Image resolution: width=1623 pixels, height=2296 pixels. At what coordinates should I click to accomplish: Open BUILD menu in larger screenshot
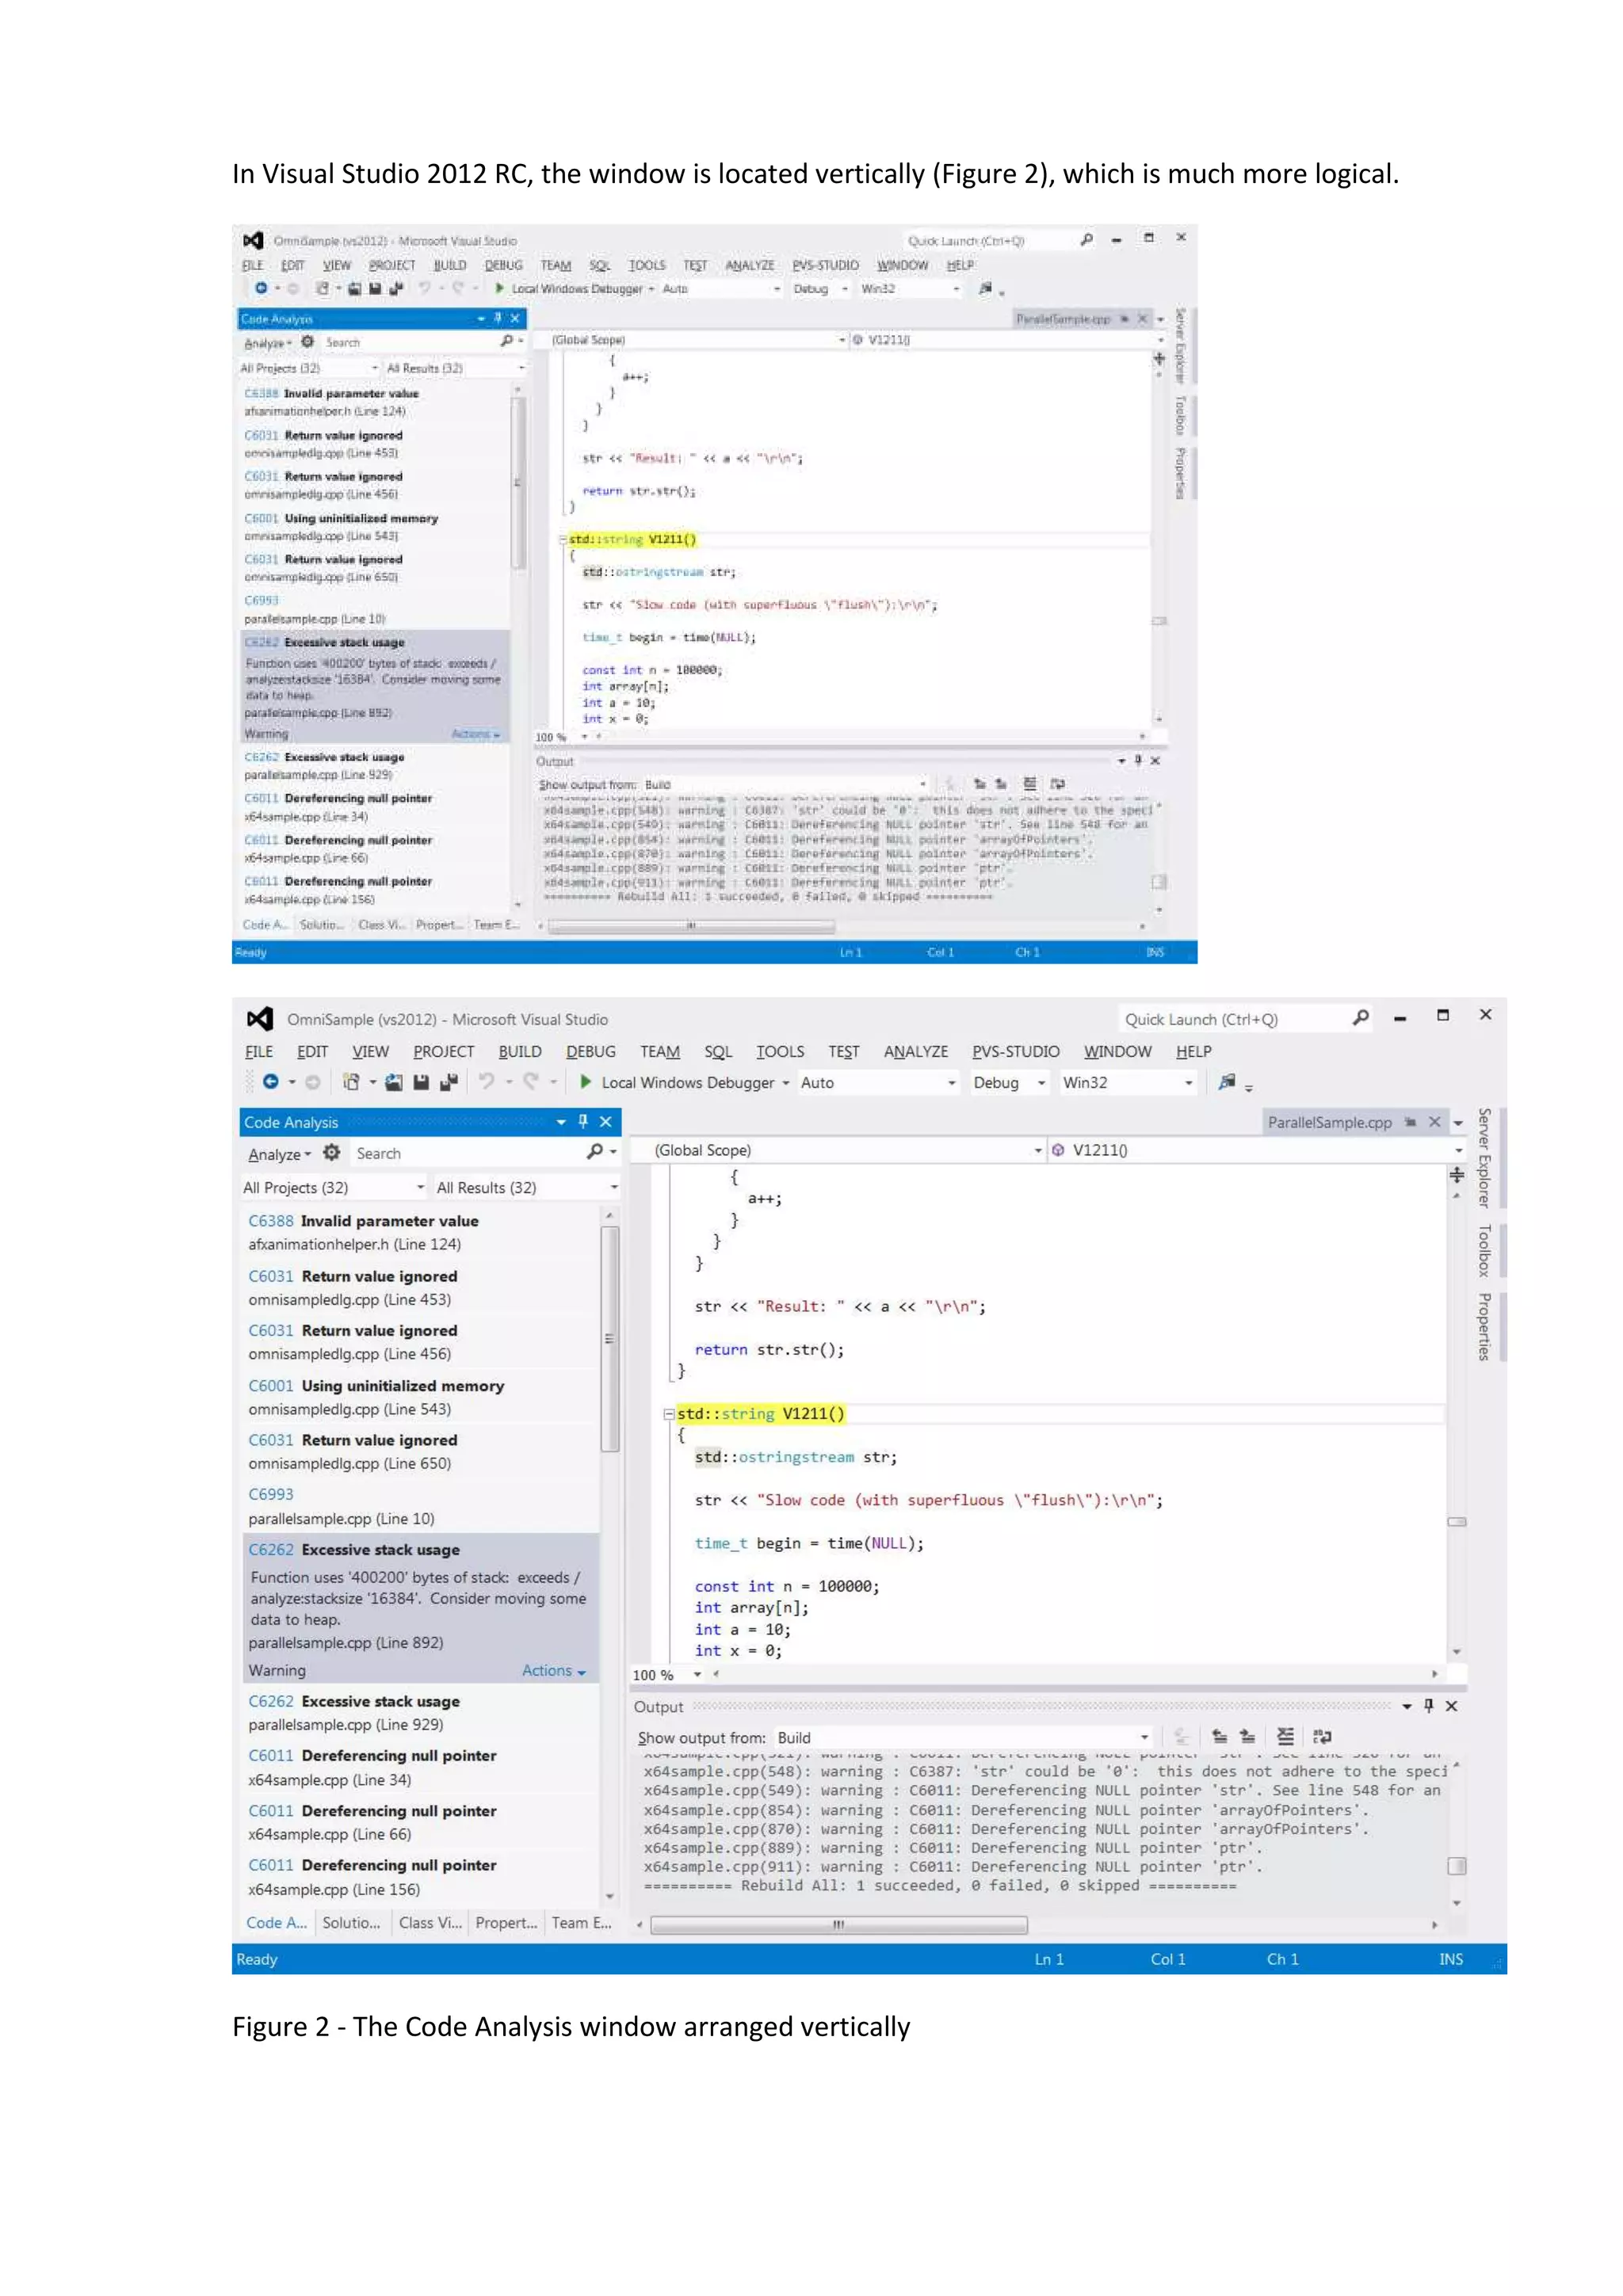point(520,1052)
